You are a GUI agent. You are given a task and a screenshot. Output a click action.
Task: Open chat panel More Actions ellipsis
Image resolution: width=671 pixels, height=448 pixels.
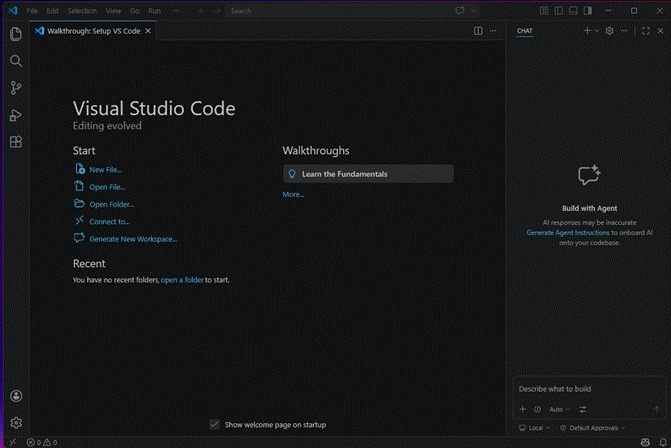(x=624, y=31)
